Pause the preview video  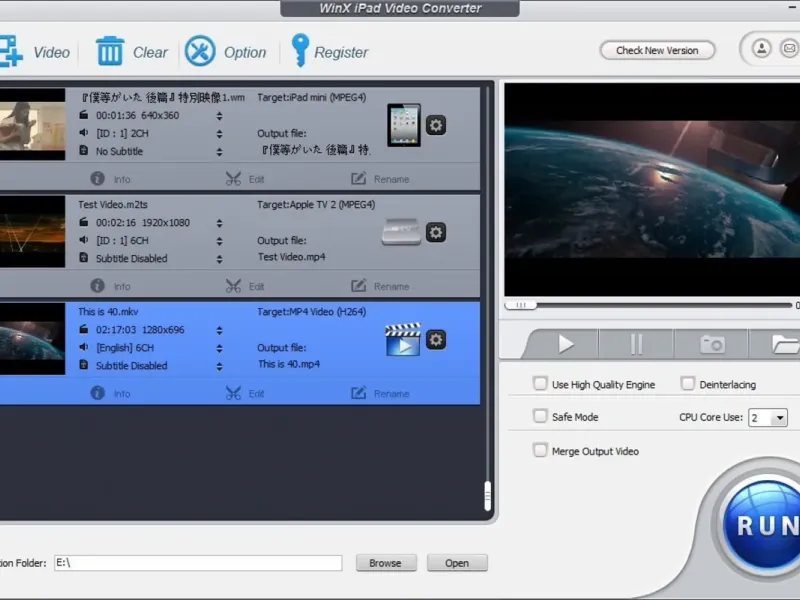point(636,344)
